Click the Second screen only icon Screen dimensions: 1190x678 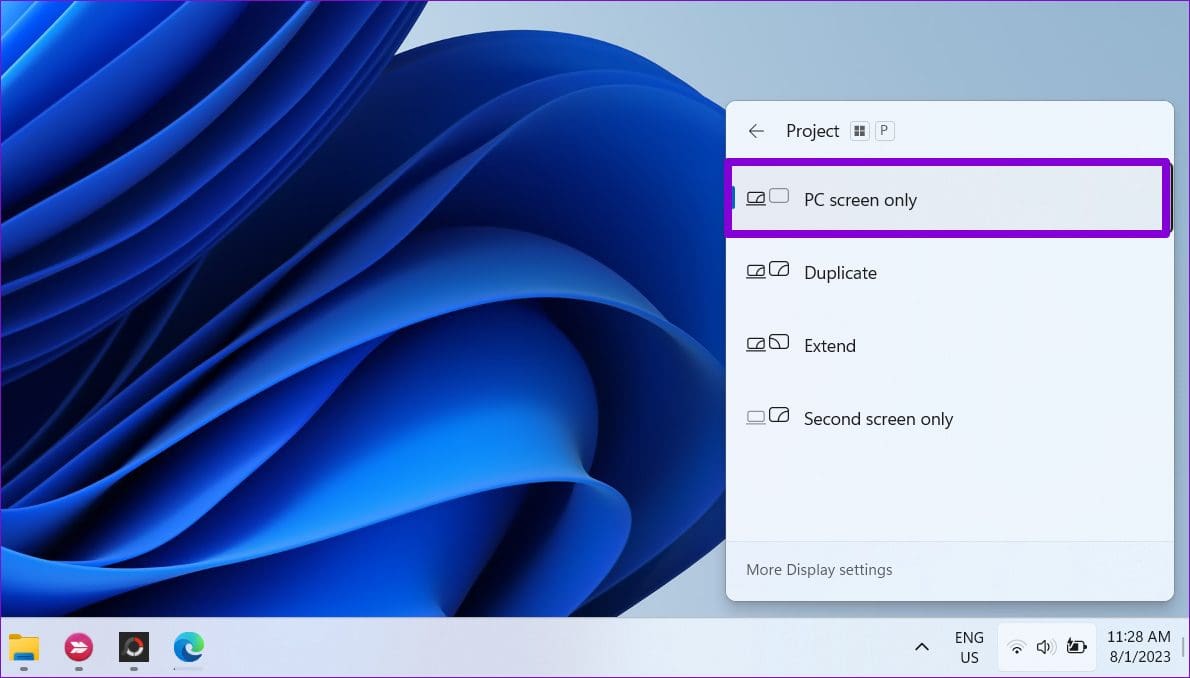point(767,416)
